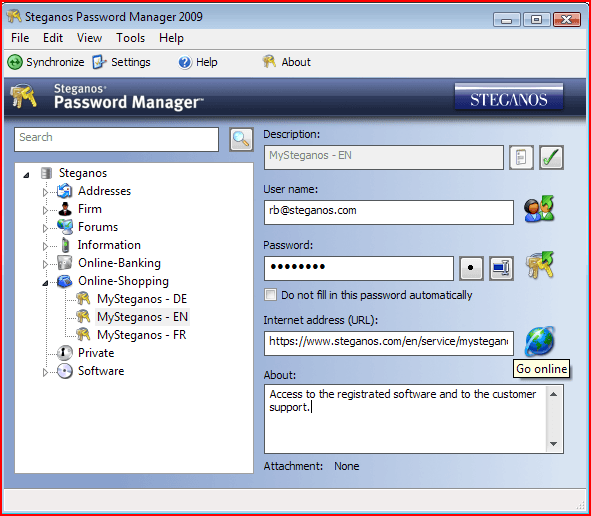Viewport: 591px width, 516px height.
Task: Click the Information phone icon
Action: pyautogui.click(x=66, y=245)
